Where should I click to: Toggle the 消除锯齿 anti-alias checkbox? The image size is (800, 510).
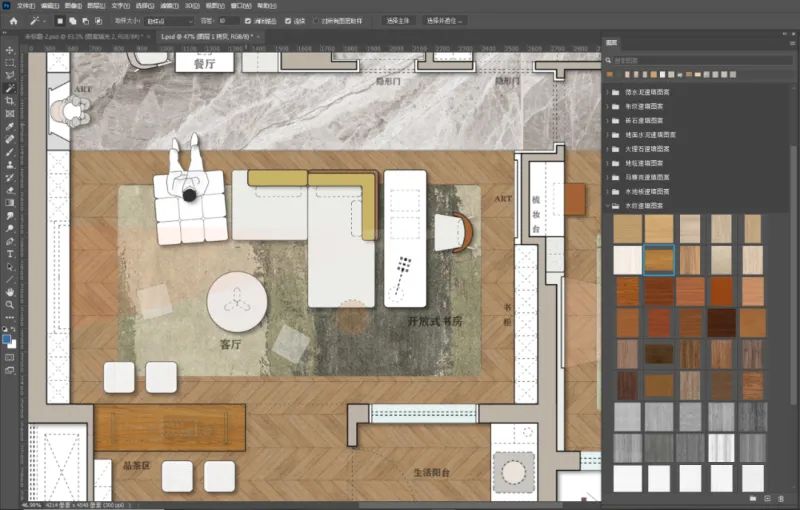248,20
